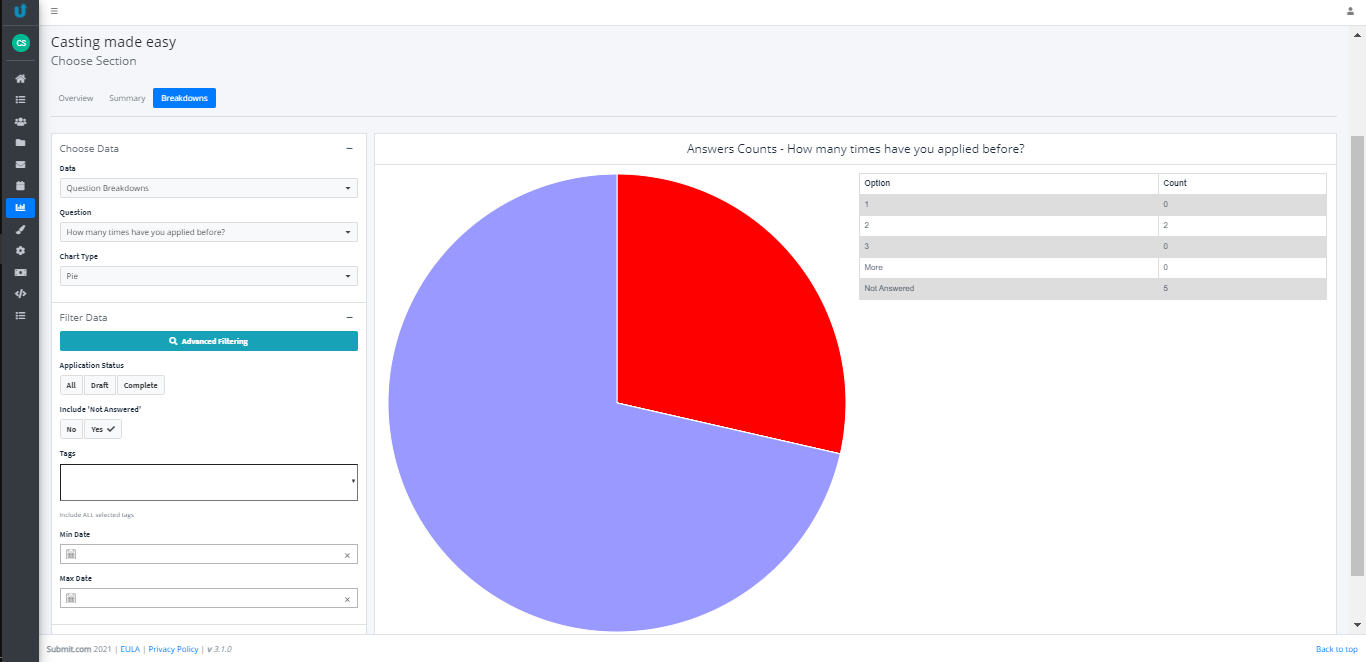Set Include 'Not Answered' to No
This screenshot has width=1366, height=662.
(71, 429)
